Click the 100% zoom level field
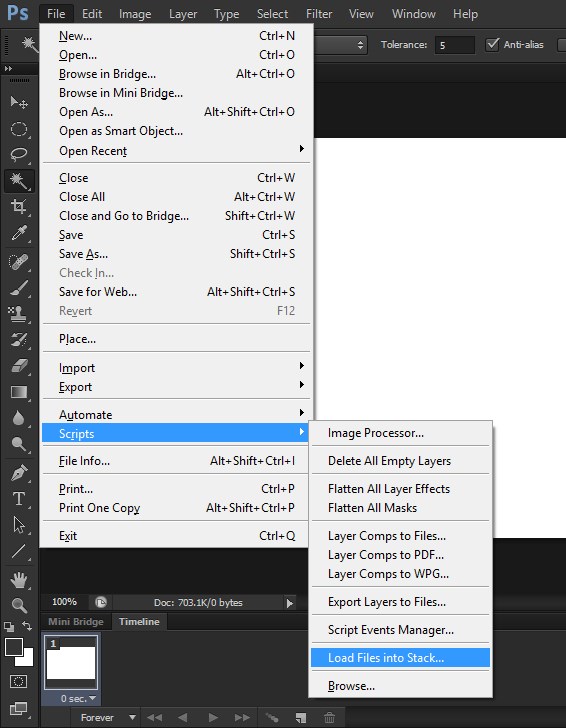Viewport: 566px width, 728px height. [x=65, y=602]
